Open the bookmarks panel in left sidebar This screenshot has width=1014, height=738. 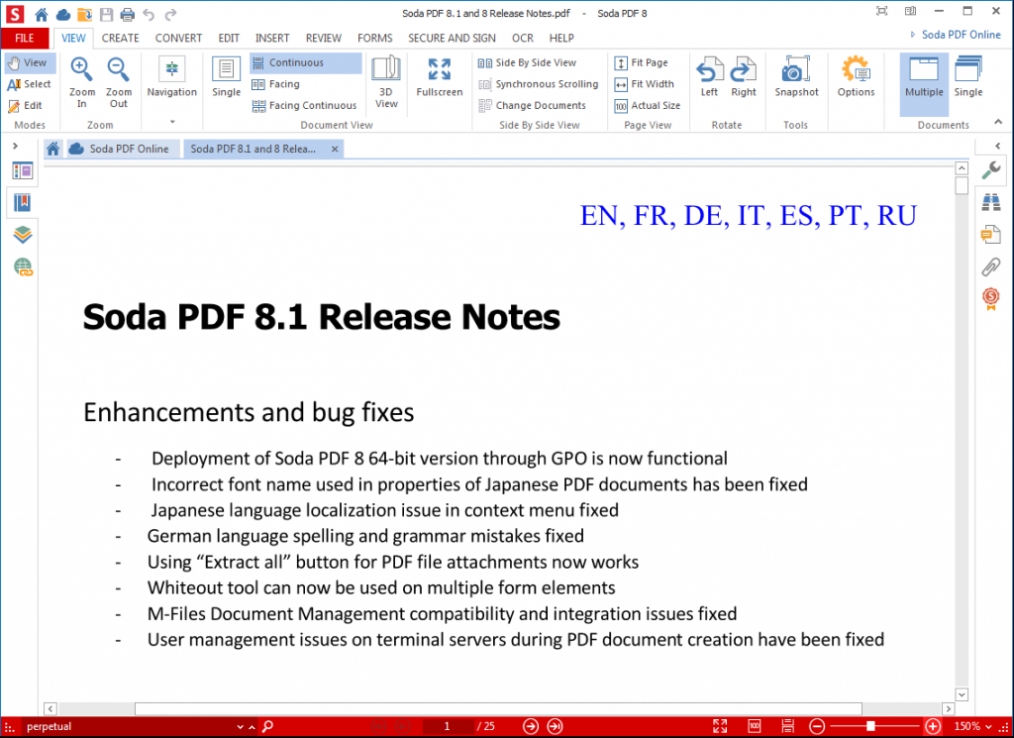(x=22, y=203)
